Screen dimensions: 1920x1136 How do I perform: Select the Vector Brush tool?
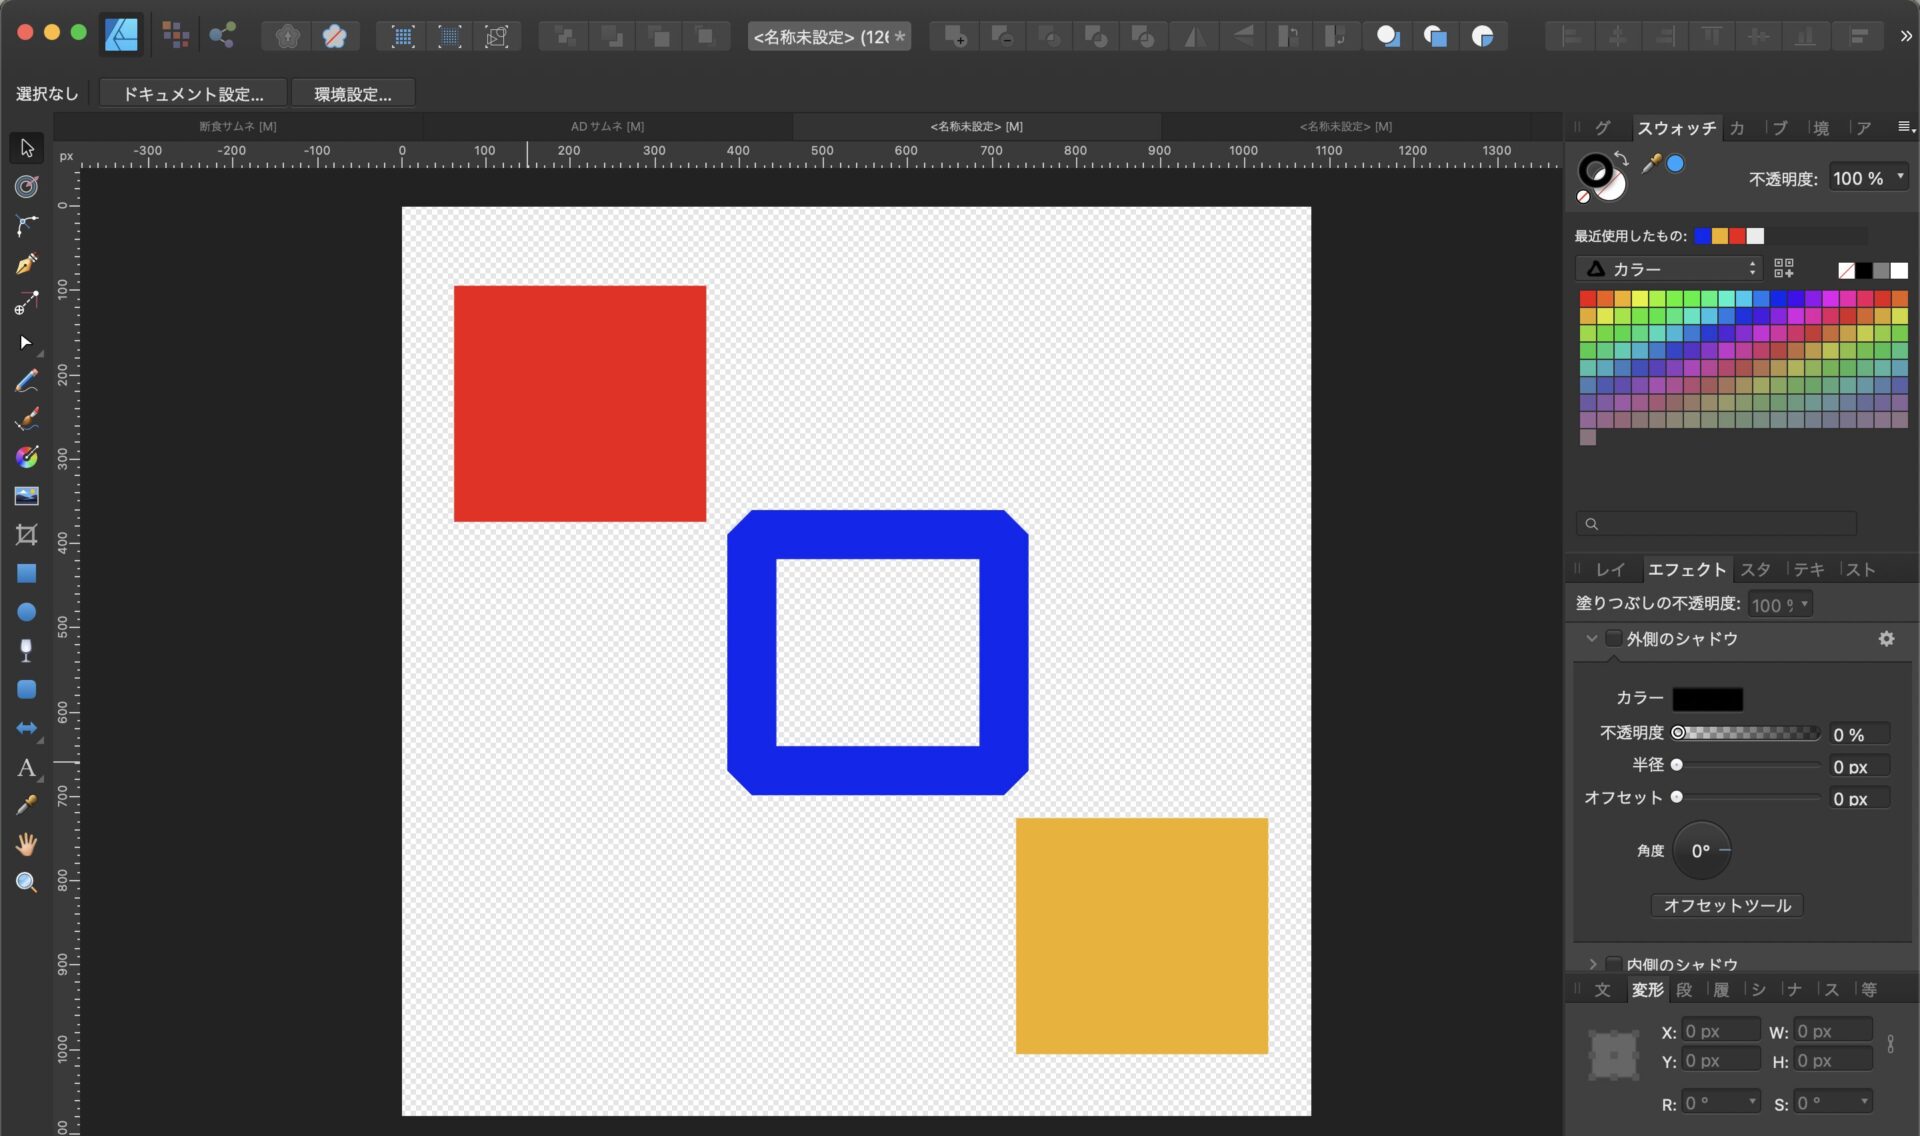[27, 419]
